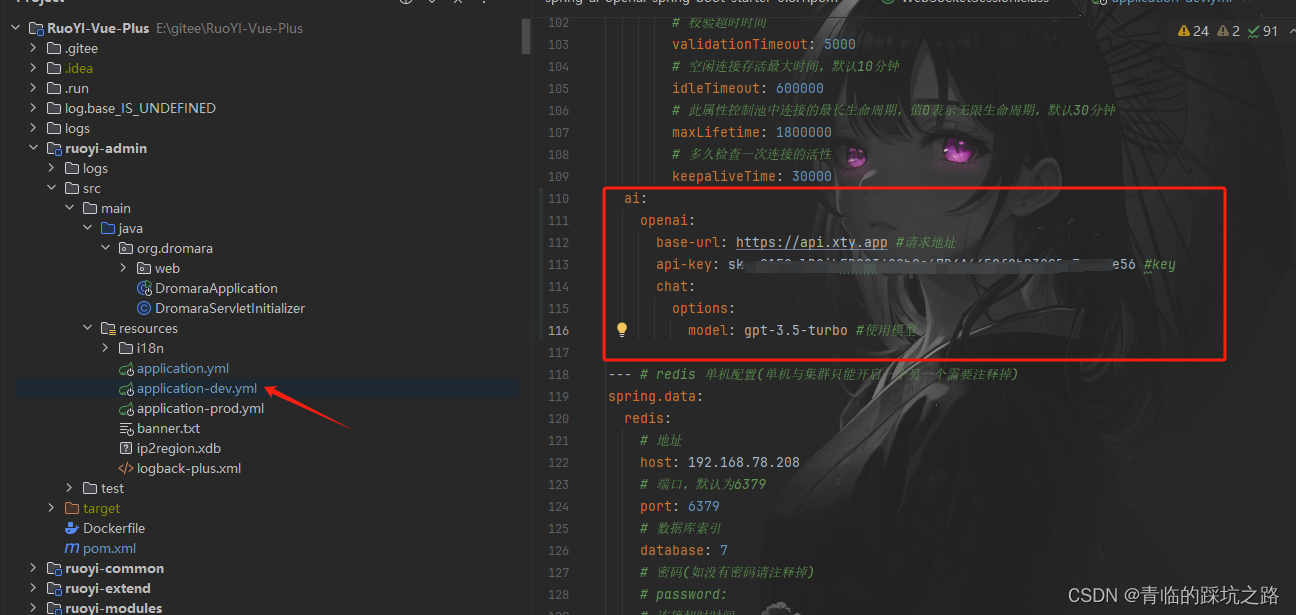
Task: Hide the Project tool window
Action: pyautogui.click(x=458, y=3)
